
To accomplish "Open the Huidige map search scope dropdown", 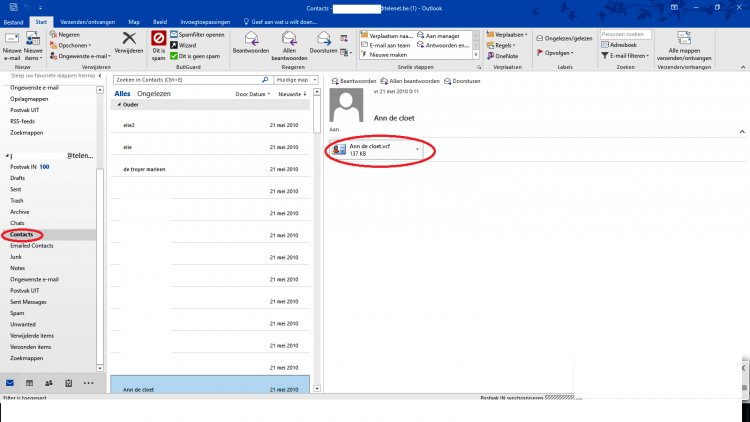I will [294, 79].
